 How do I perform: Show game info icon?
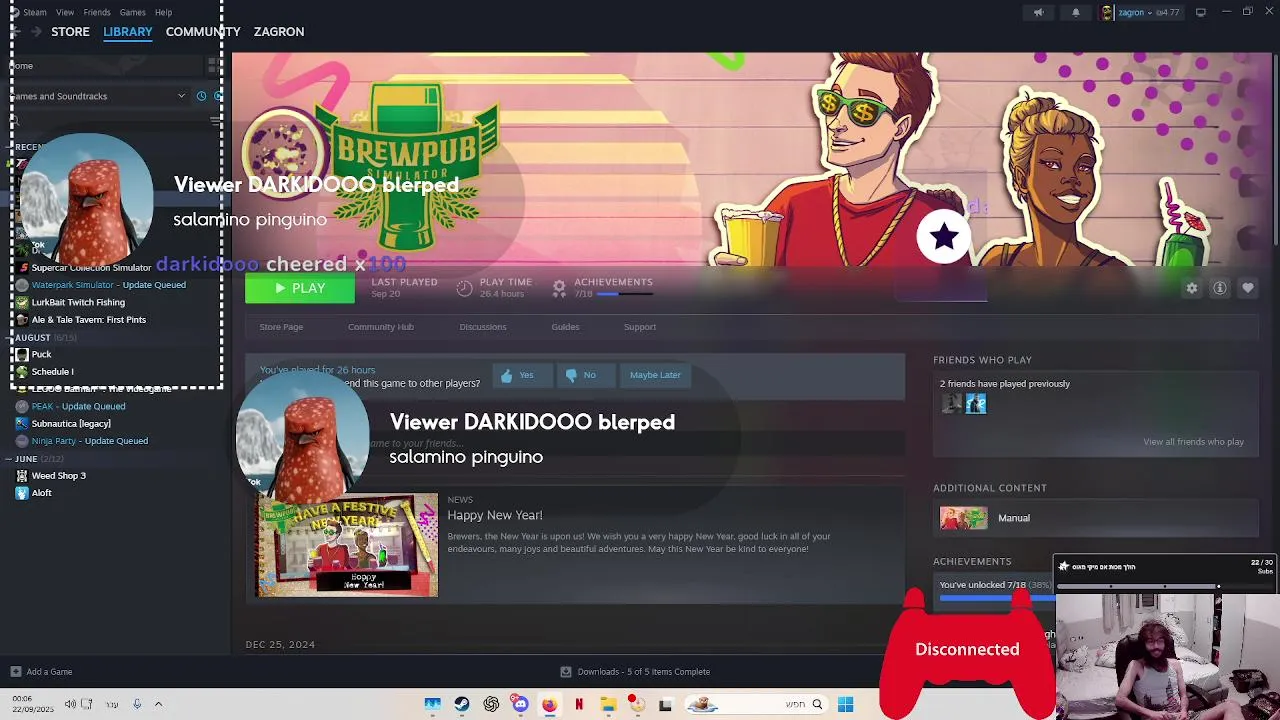tap(1220, 288)
